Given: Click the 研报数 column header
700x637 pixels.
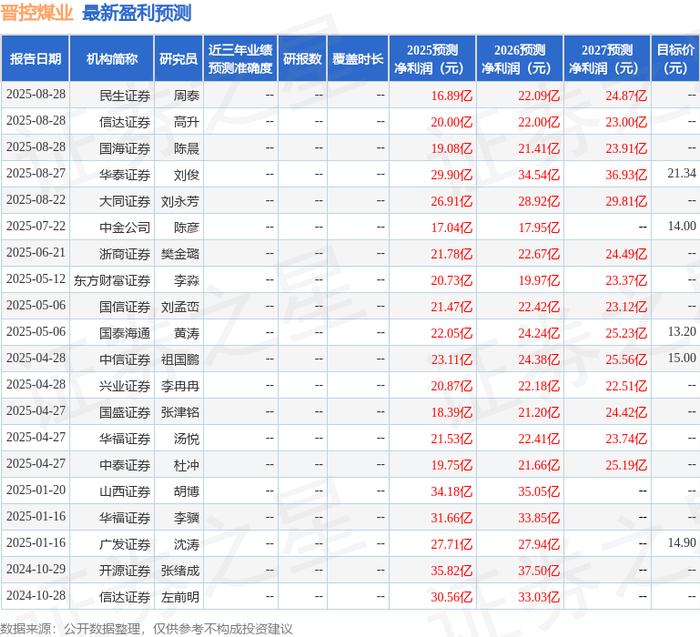Looking at the screenshot, I should point(302,59).
